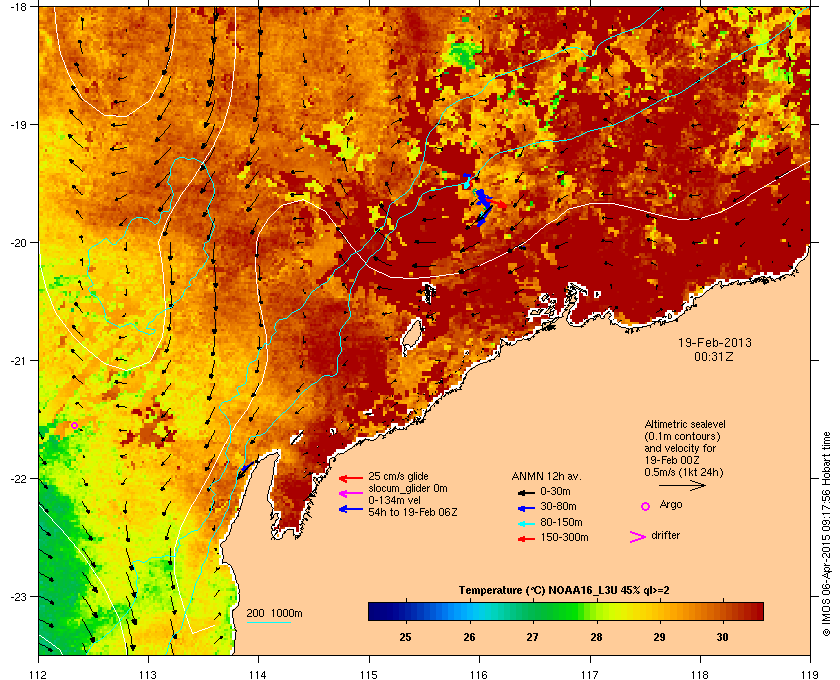
Task: Click the blue 0-134m vel arrow
Action: pos(351,509)
